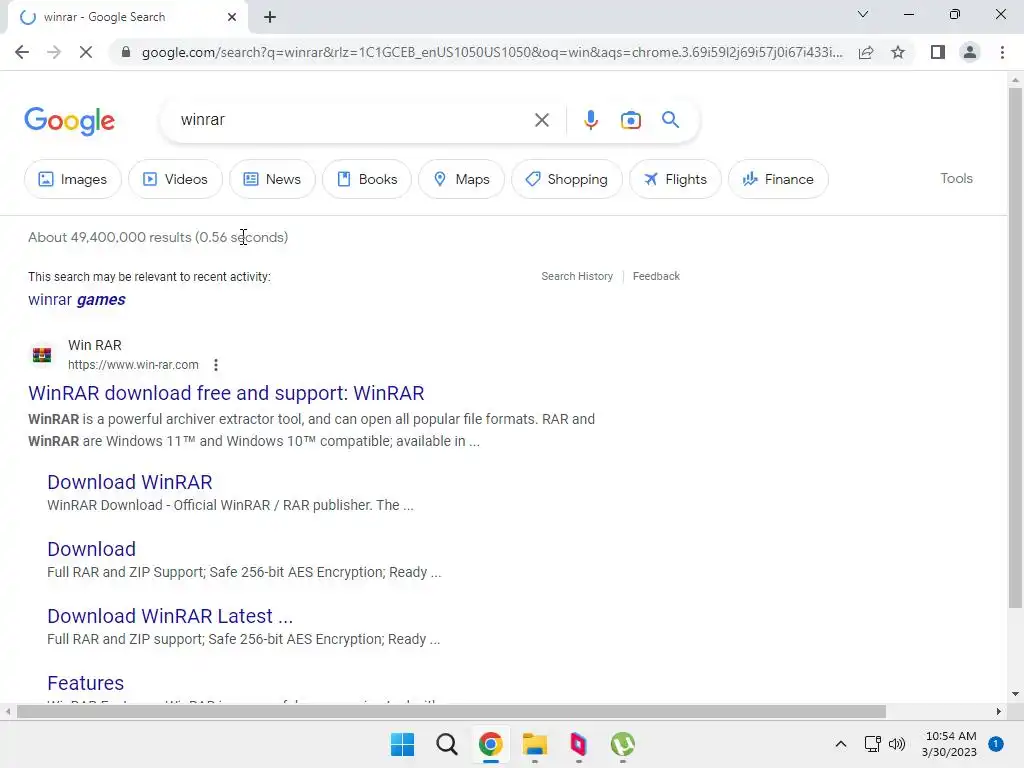Clear the search box text
Screen dimensions: 1024x768
pos(541,120)
